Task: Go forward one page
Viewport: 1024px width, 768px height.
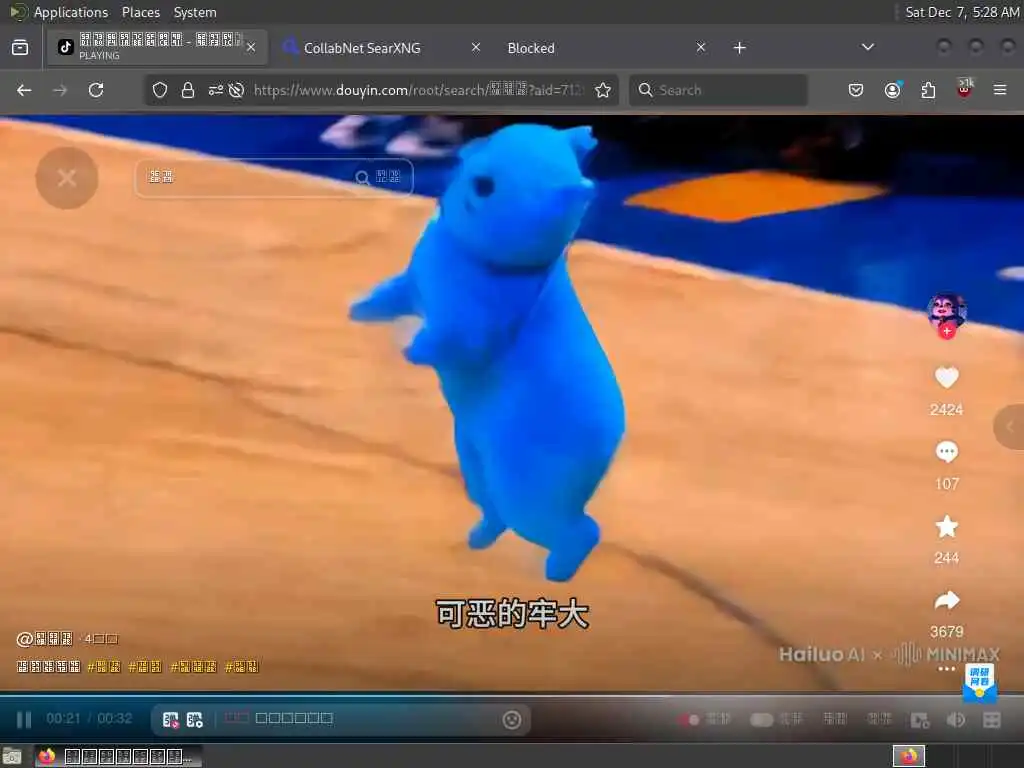Action: click(x=60, y=90)
